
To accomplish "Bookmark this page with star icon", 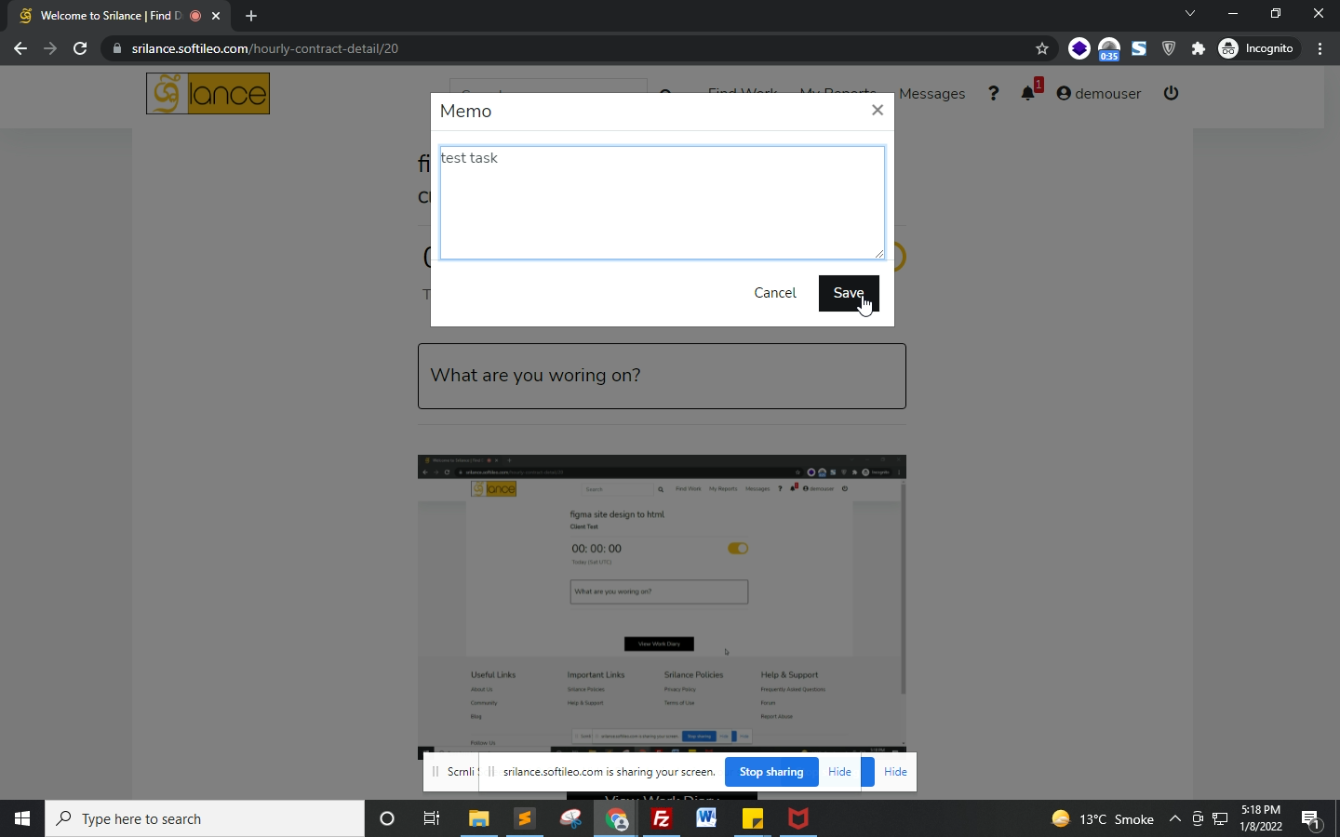I will tap(1042, 48).
